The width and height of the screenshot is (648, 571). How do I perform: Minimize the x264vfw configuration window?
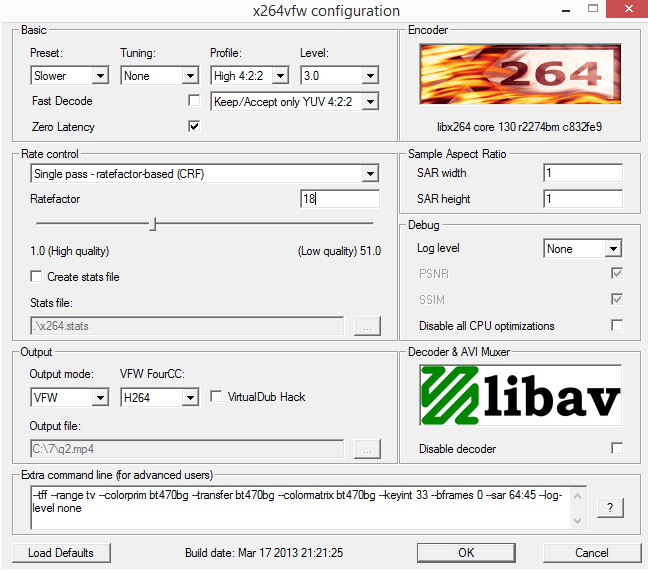pos(566,9)
